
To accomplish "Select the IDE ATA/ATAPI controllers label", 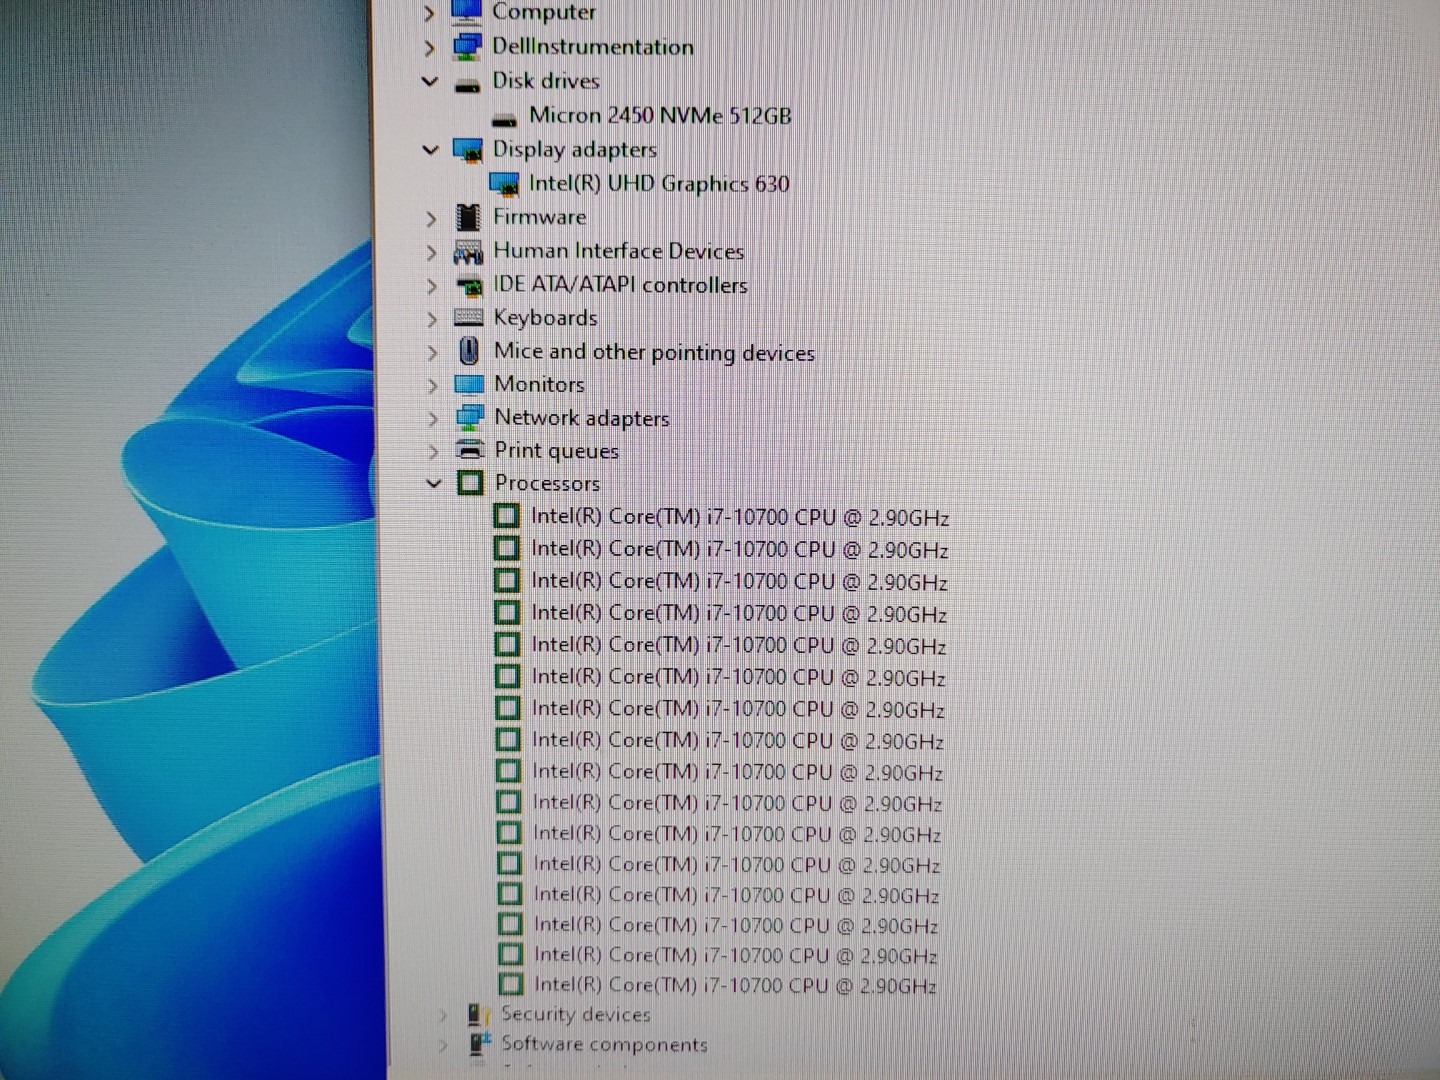I will 621,285.
